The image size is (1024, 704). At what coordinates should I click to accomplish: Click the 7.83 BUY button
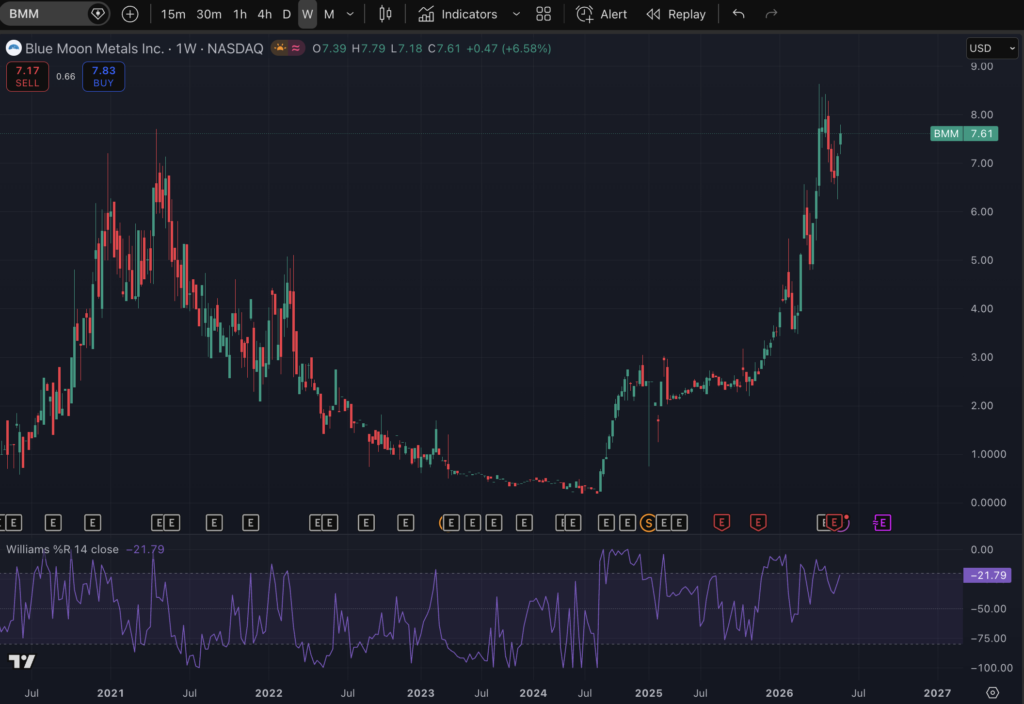[x=103, y=76]
